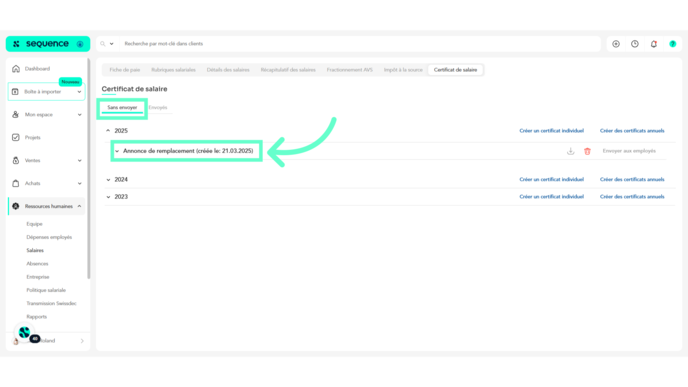
Task: Click the sidebar vertical scrollbar
Action: point(89,168)
